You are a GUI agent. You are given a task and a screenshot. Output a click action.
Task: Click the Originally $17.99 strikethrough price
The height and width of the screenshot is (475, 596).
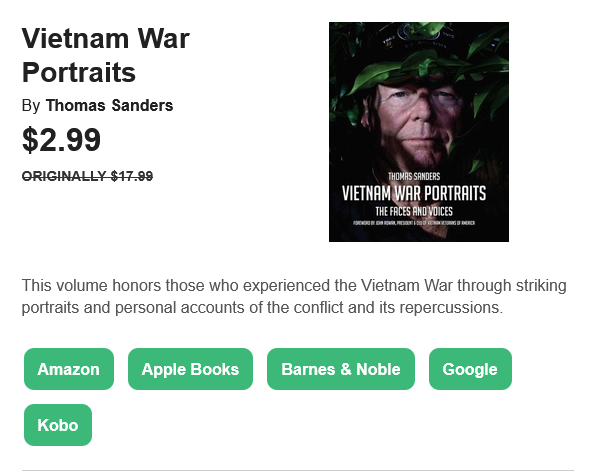pyautogui.click(x=87, y=176)
